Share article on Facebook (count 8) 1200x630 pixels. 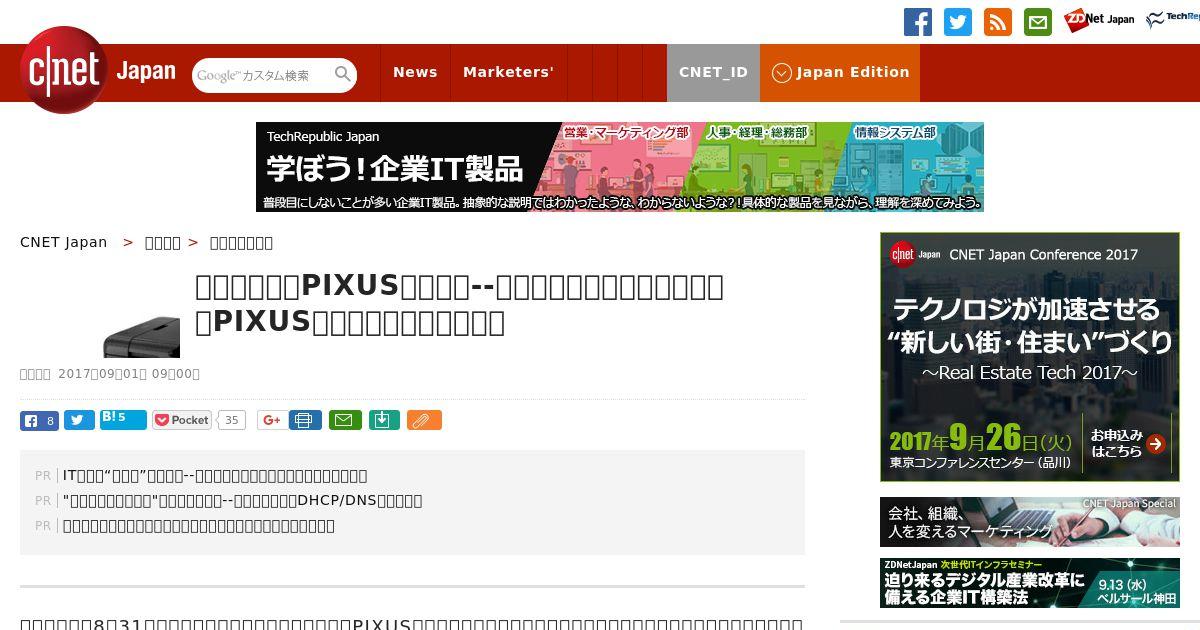39,420
